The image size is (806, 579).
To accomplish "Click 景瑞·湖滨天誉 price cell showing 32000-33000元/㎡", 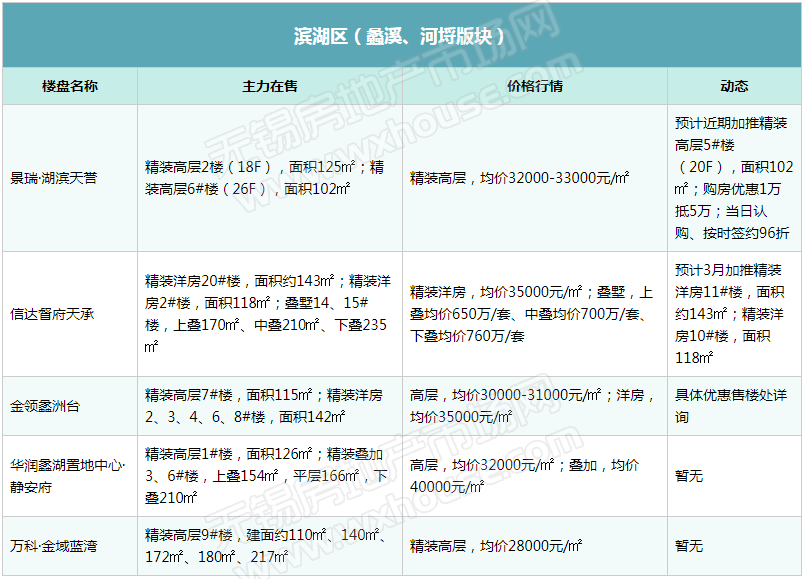I will coord(535,178).
